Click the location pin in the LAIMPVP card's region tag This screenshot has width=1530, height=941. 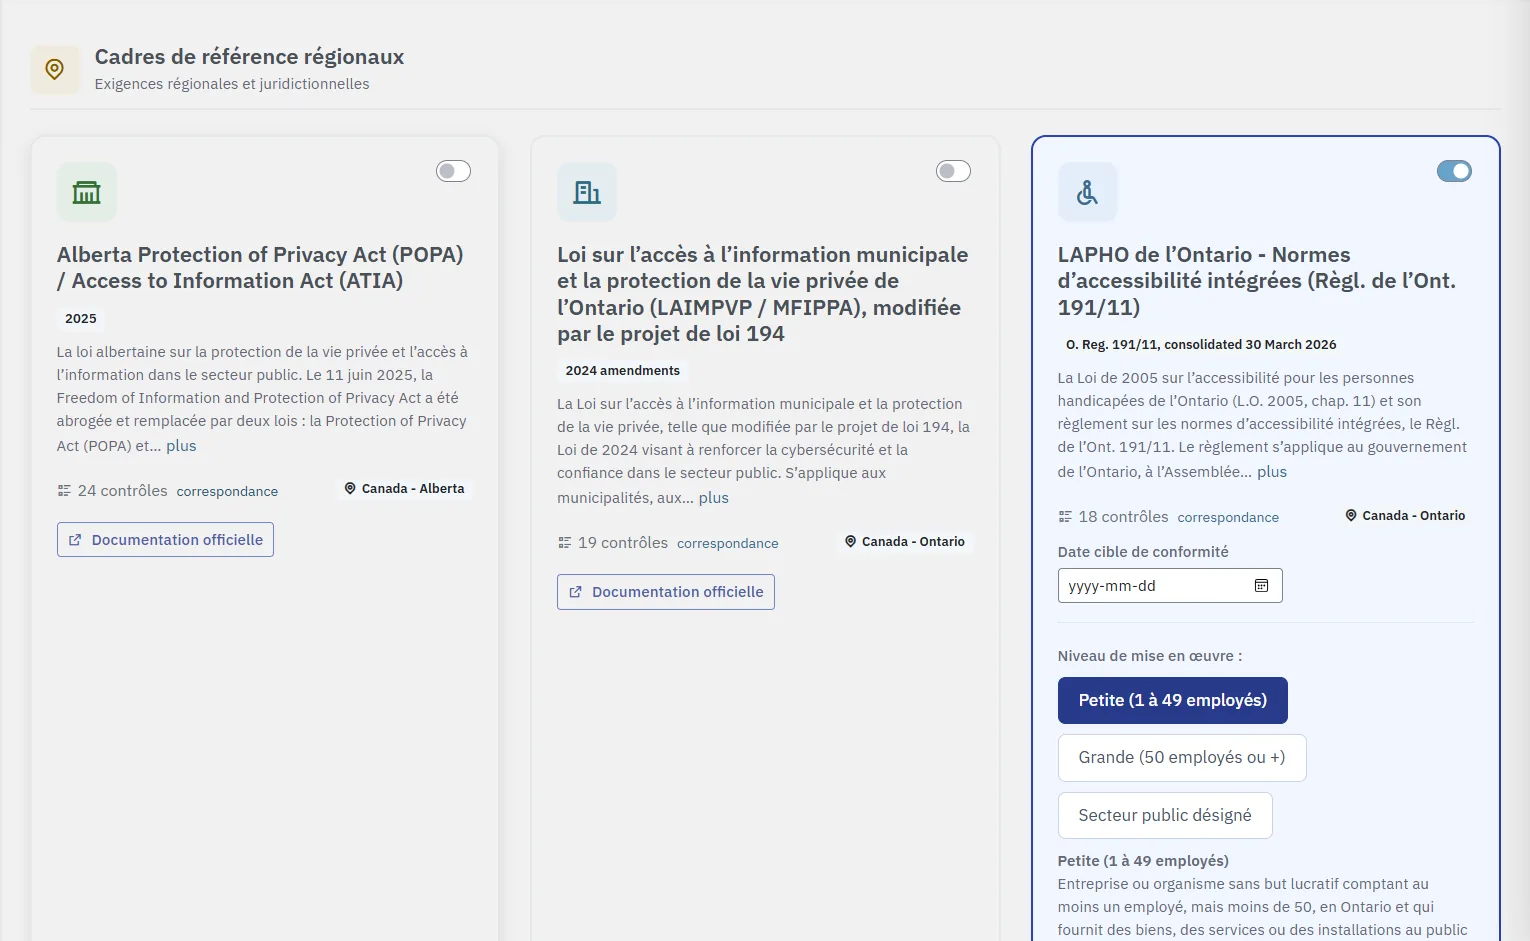851,541
